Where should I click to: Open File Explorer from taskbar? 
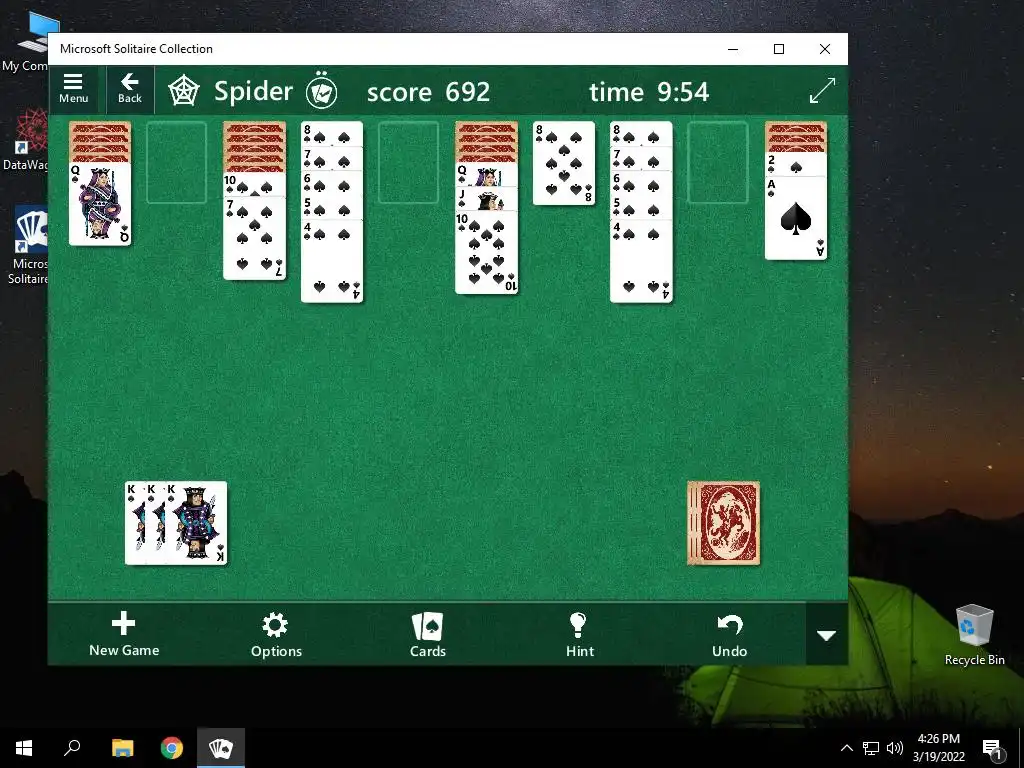coord(122,748)
